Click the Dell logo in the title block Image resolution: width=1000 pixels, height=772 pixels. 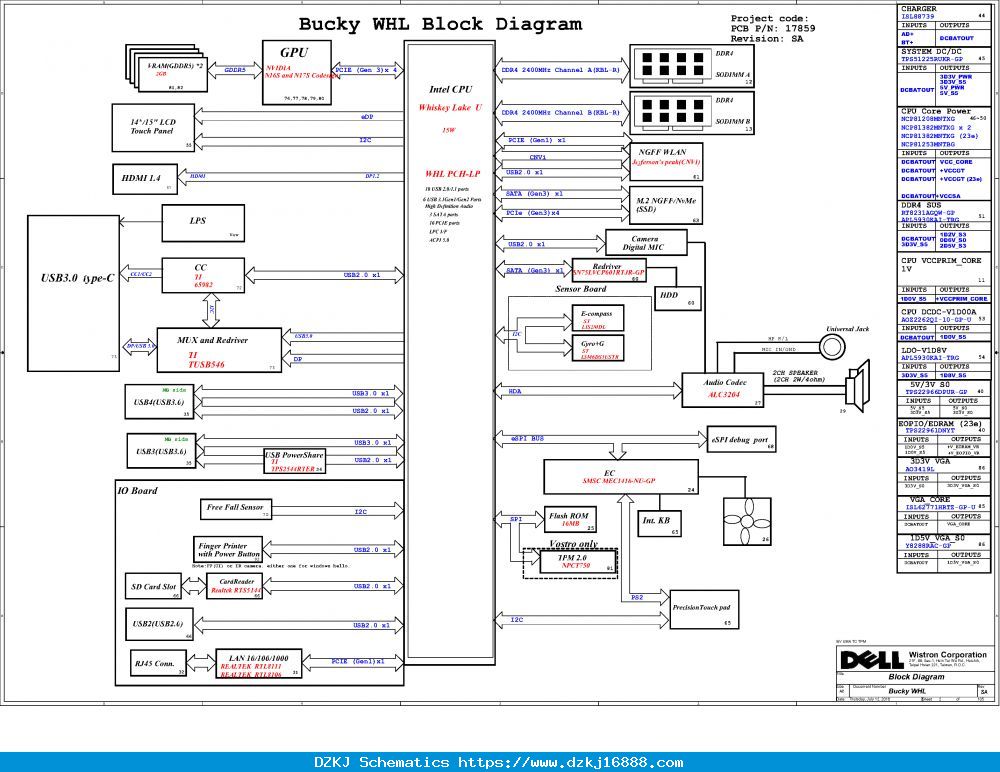click(x=872, y=659)
